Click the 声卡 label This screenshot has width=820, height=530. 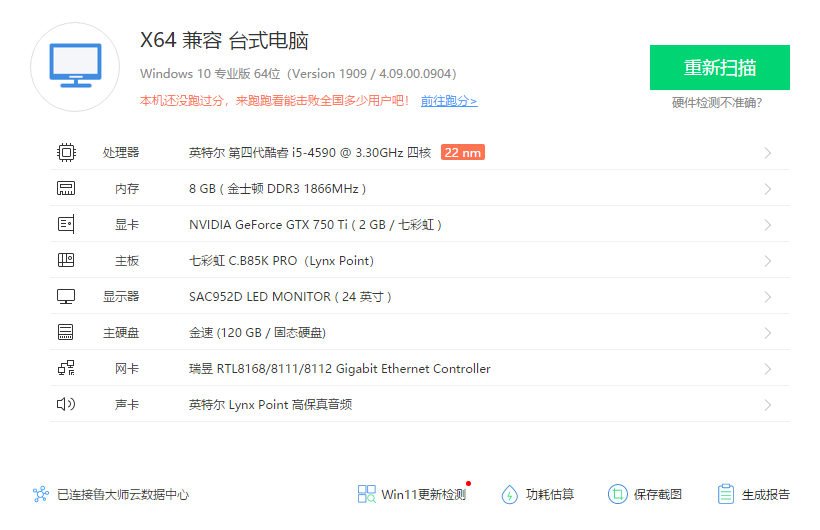(x=127, y=405)
